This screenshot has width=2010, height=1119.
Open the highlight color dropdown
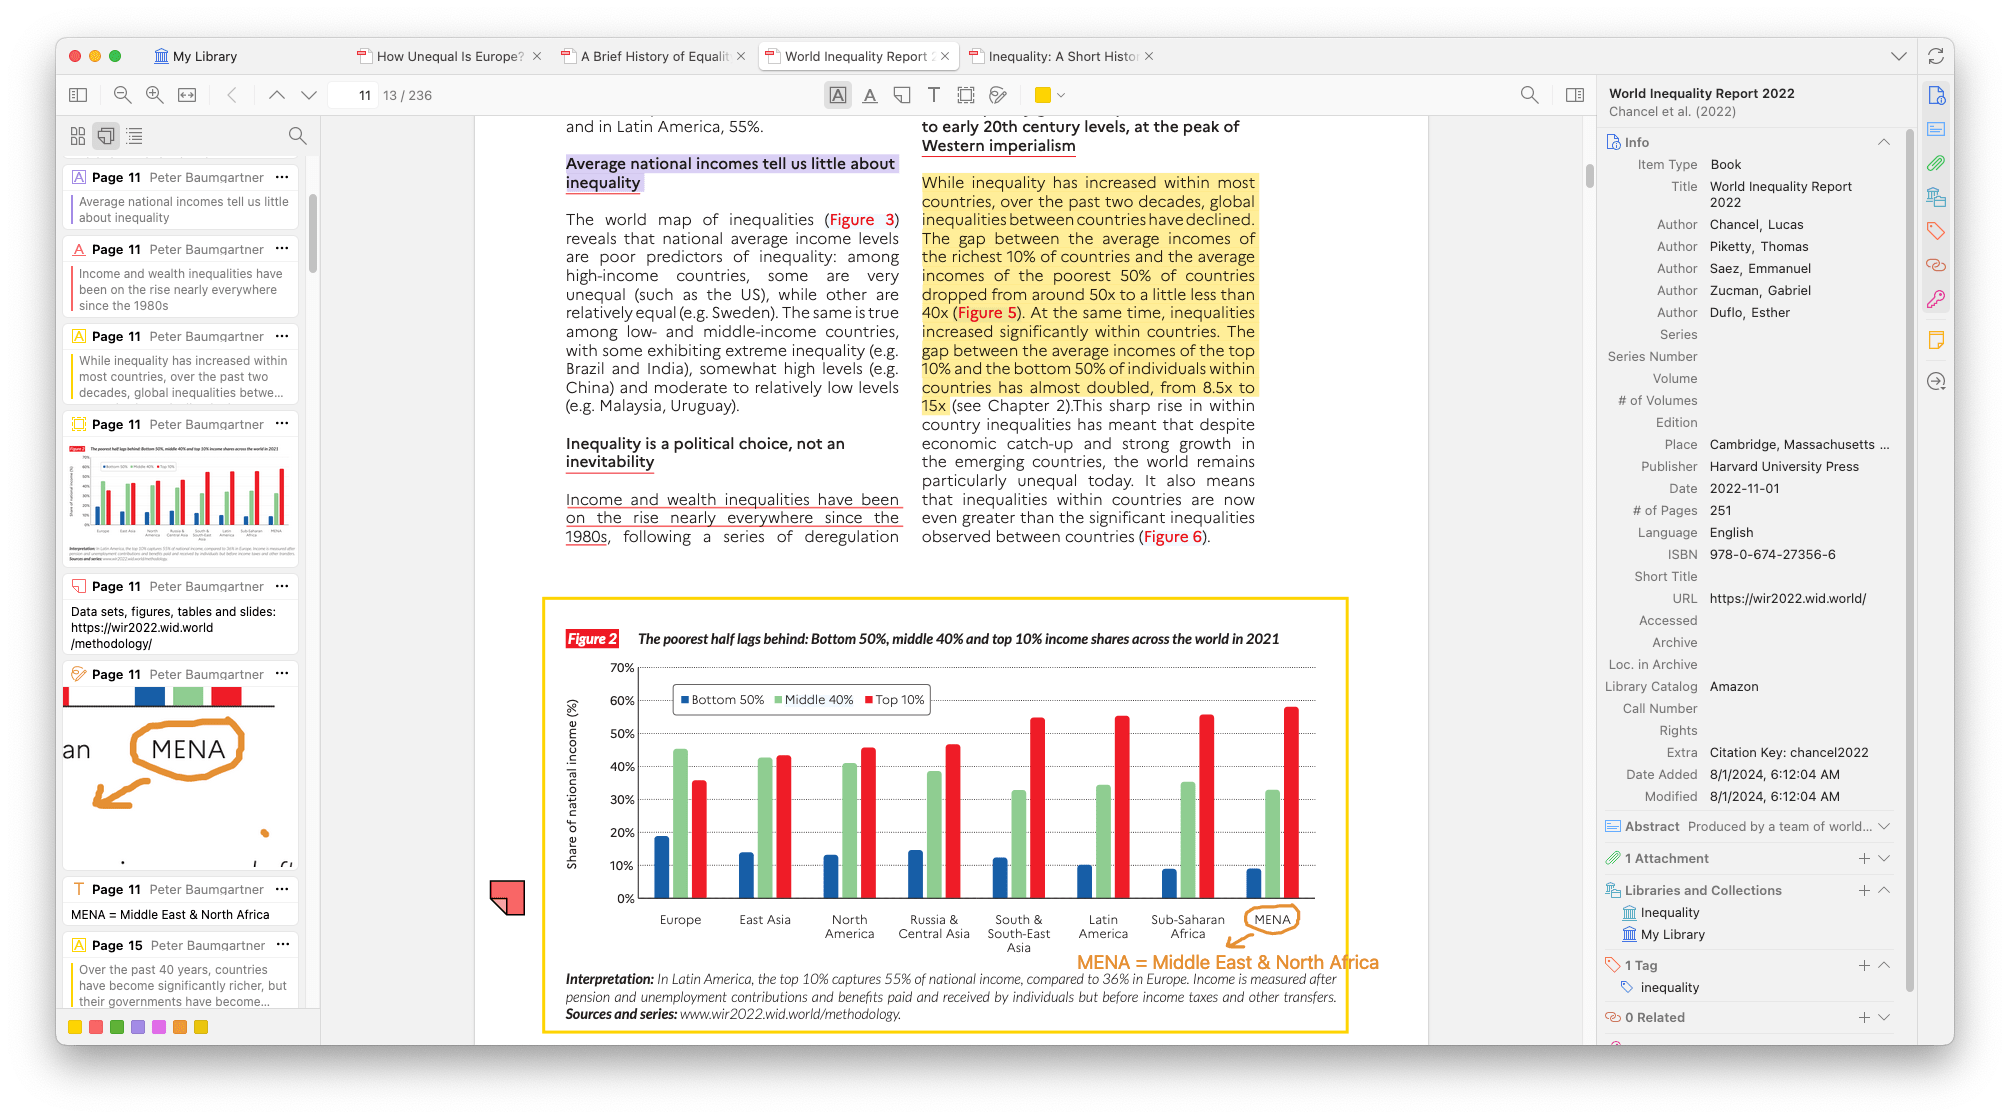1060,95
